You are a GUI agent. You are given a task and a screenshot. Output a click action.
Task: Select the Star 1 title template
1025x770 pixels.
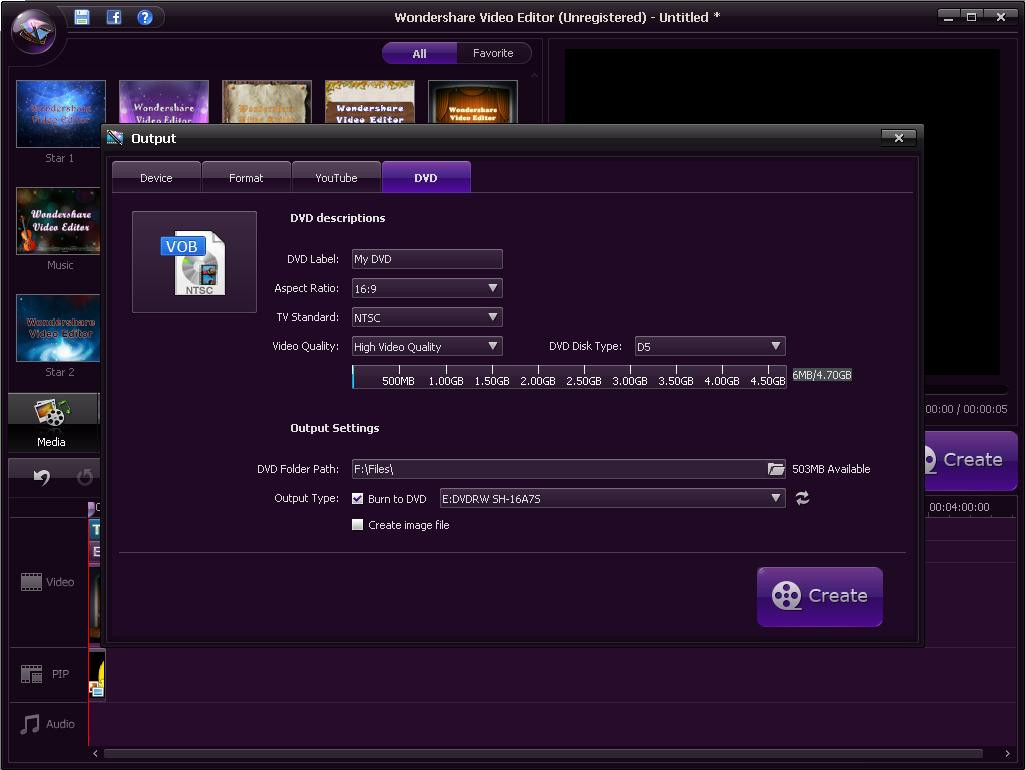click(x=61, y=114)
